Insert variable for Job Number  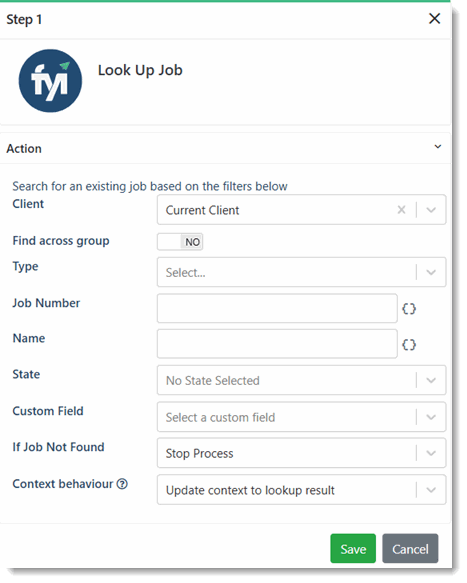click(x=409, y=309)
